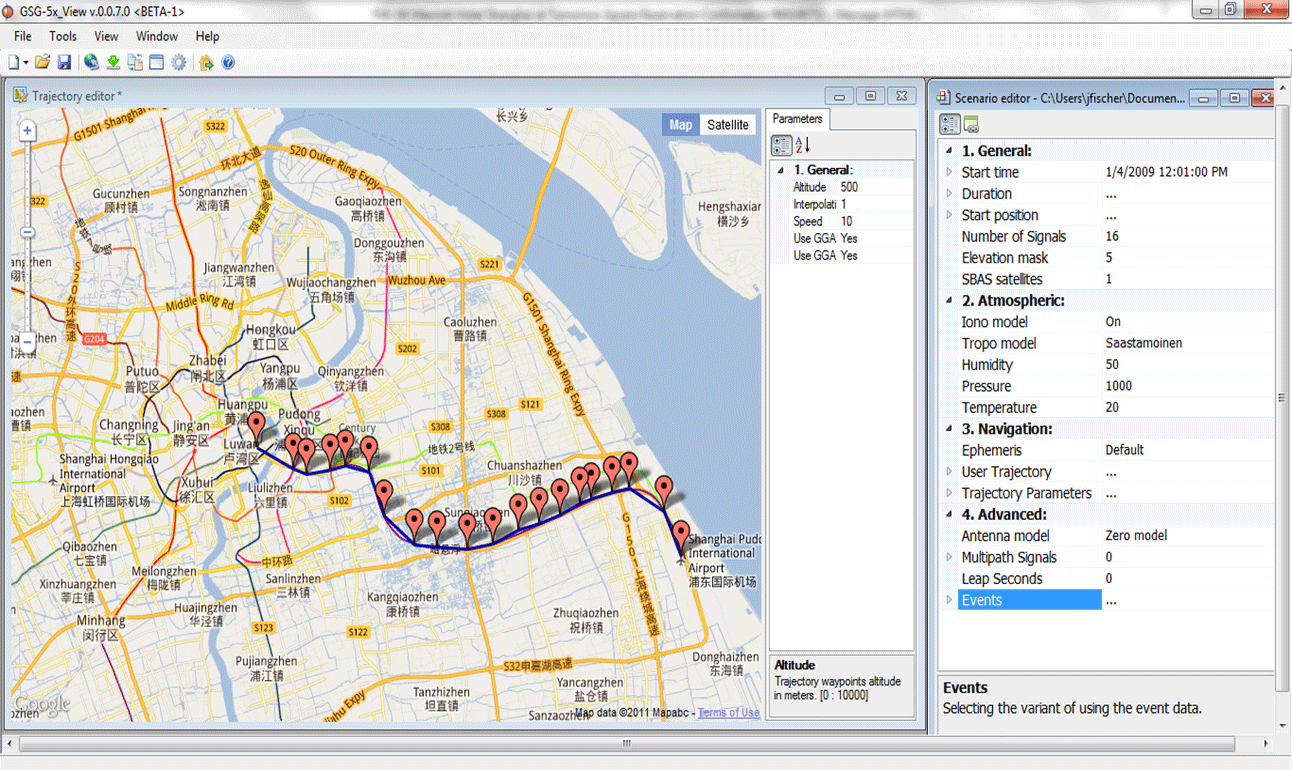
Task: Click the map zoom slider handle
Action: pyautogui.click(x=28, y=232)
